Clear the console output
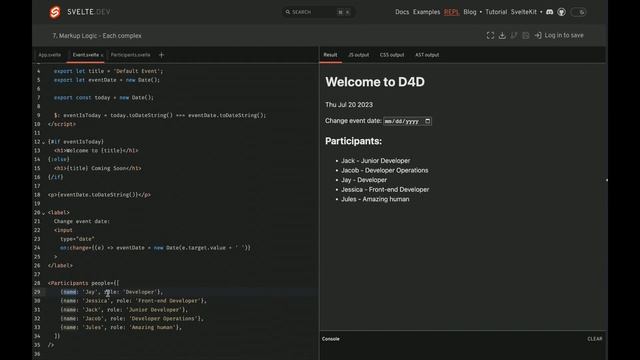Image resolution: width=640 pixels, height=360 pixels. pyautogui.click(x=594, y=339)
